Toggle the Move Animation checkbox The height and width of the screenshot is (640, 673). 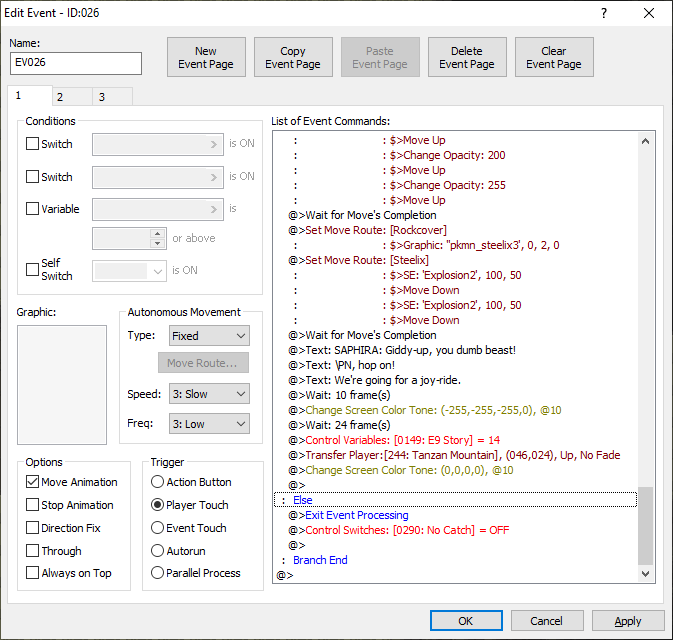tap(33, 482)
